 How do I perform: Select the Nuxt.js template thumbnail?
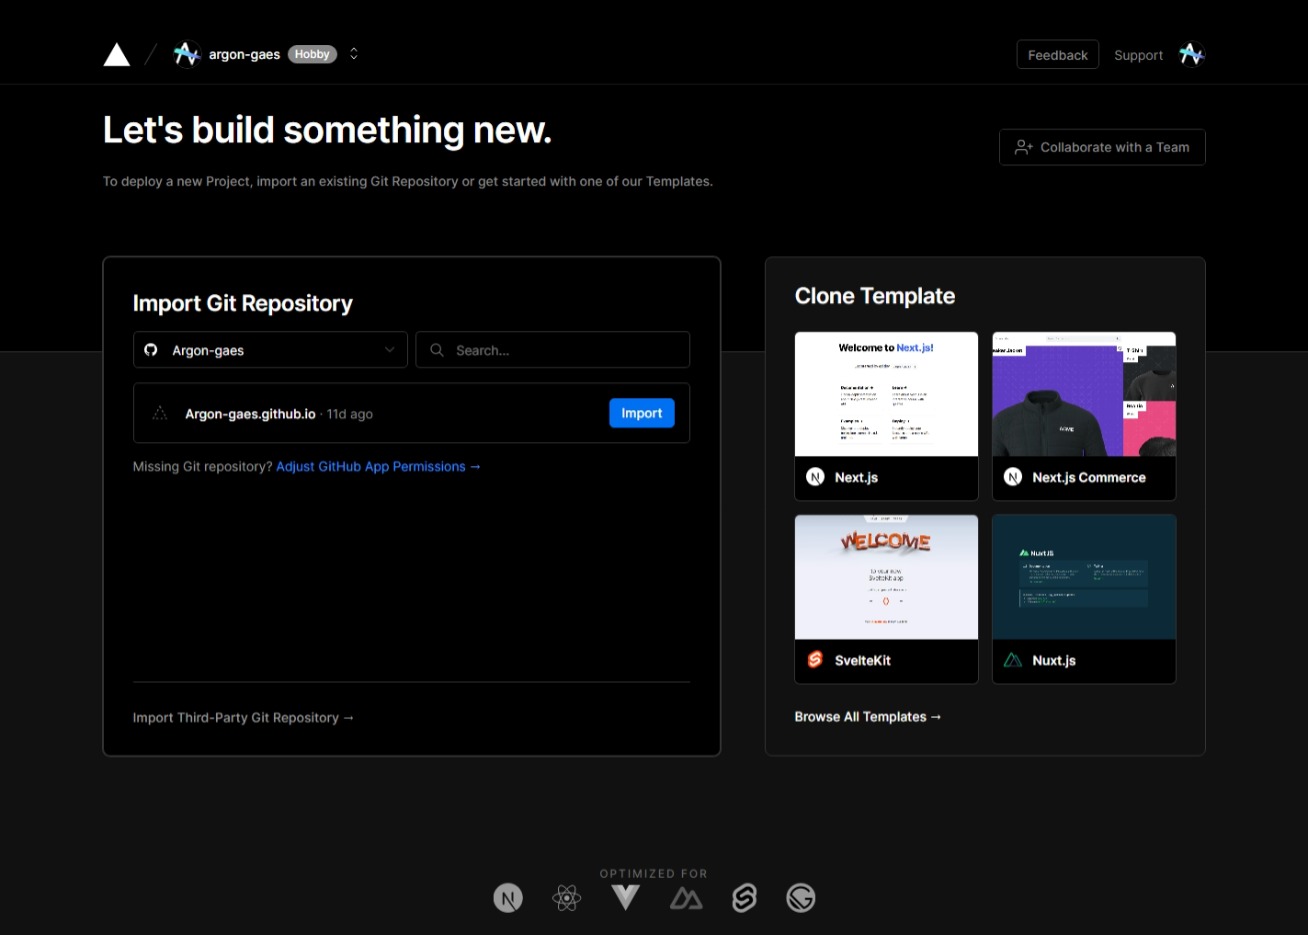pyautogui.click(x=1084, y=577)
